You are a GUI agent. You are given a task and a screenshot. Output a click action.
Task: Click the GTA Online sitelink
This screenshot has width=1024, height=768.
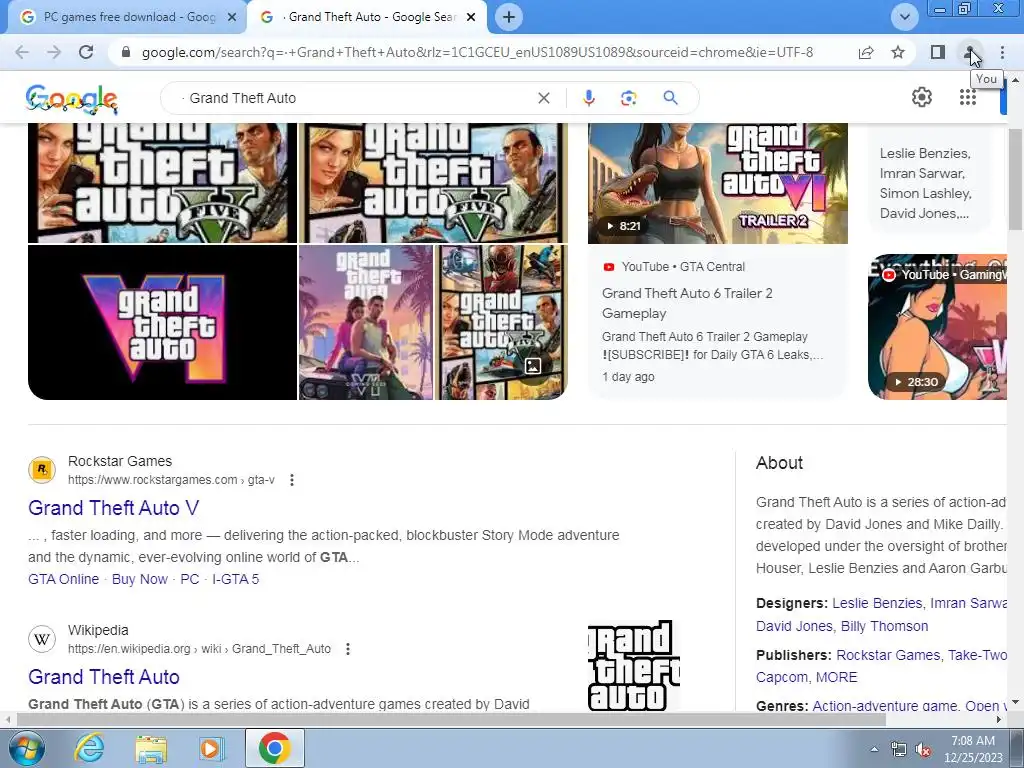click(63, 579)
